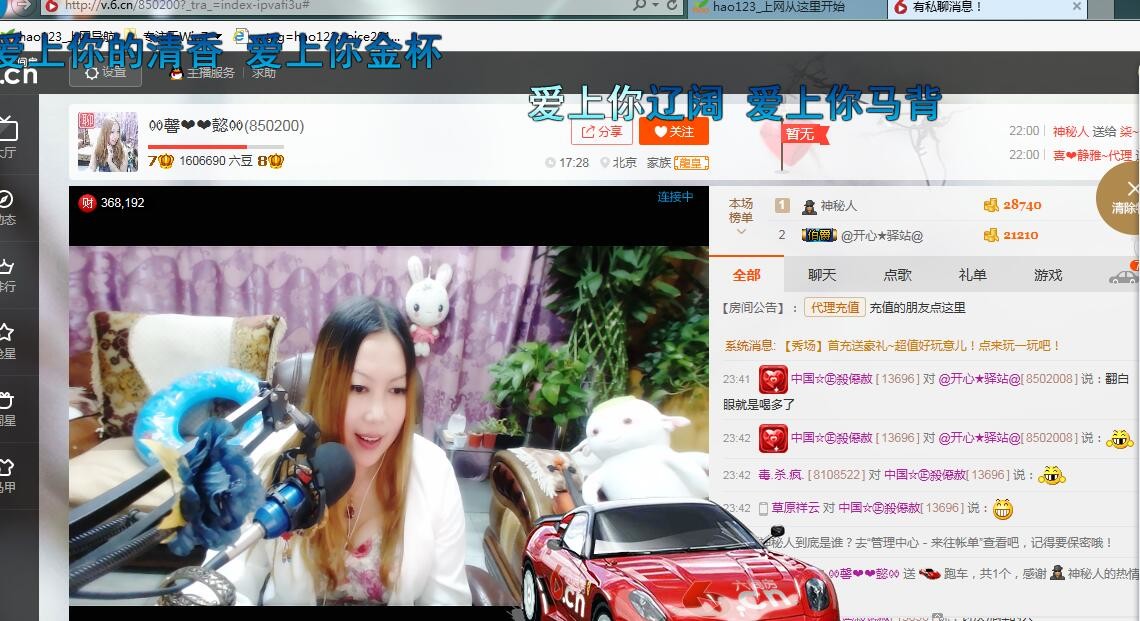Open the 礼单 gift list tab
The image size is (1140, 621).
[971, 274]
